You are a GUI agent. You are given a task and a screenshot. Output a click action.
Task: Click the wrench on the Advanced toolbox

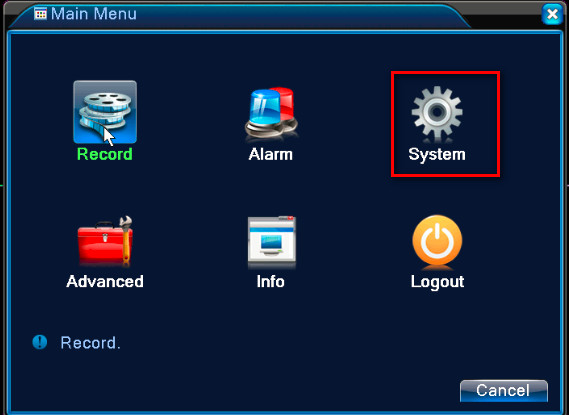pyautogui.click(x=126, y=239)
